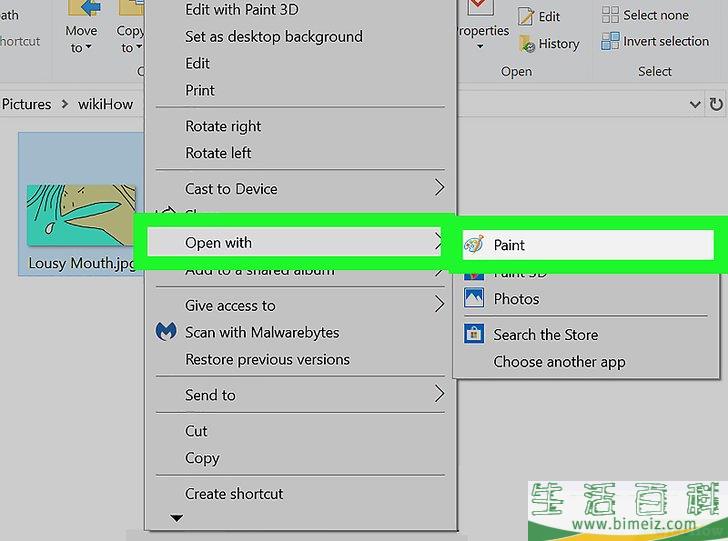
Task: Click the refresh button
Action: (x=716, y=104)
